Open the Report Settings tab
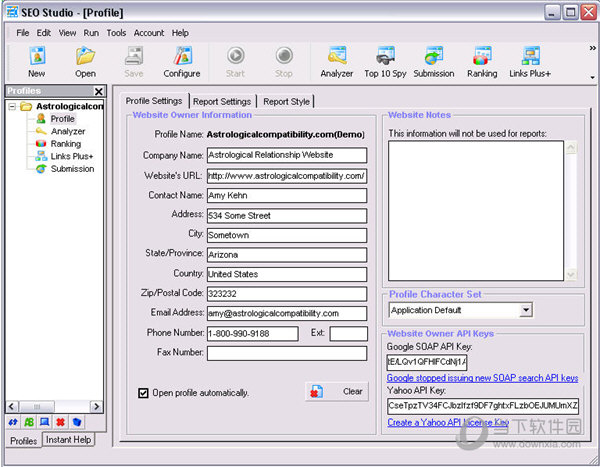 coord(222,102)
